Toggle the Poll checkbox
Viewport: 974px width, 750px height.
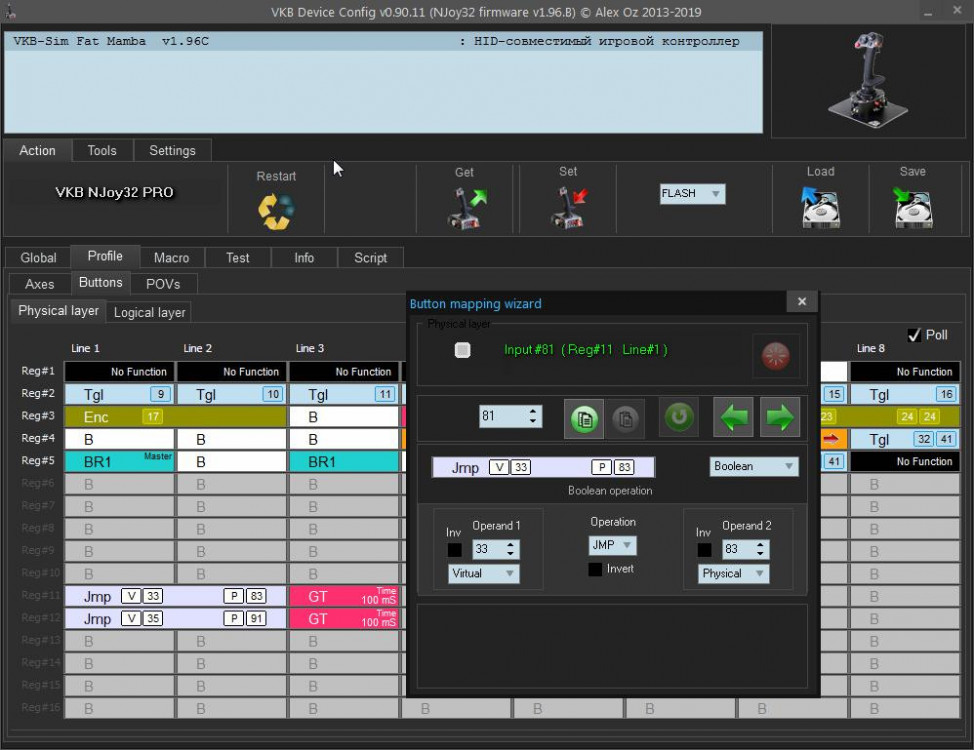tap(914, 335)
